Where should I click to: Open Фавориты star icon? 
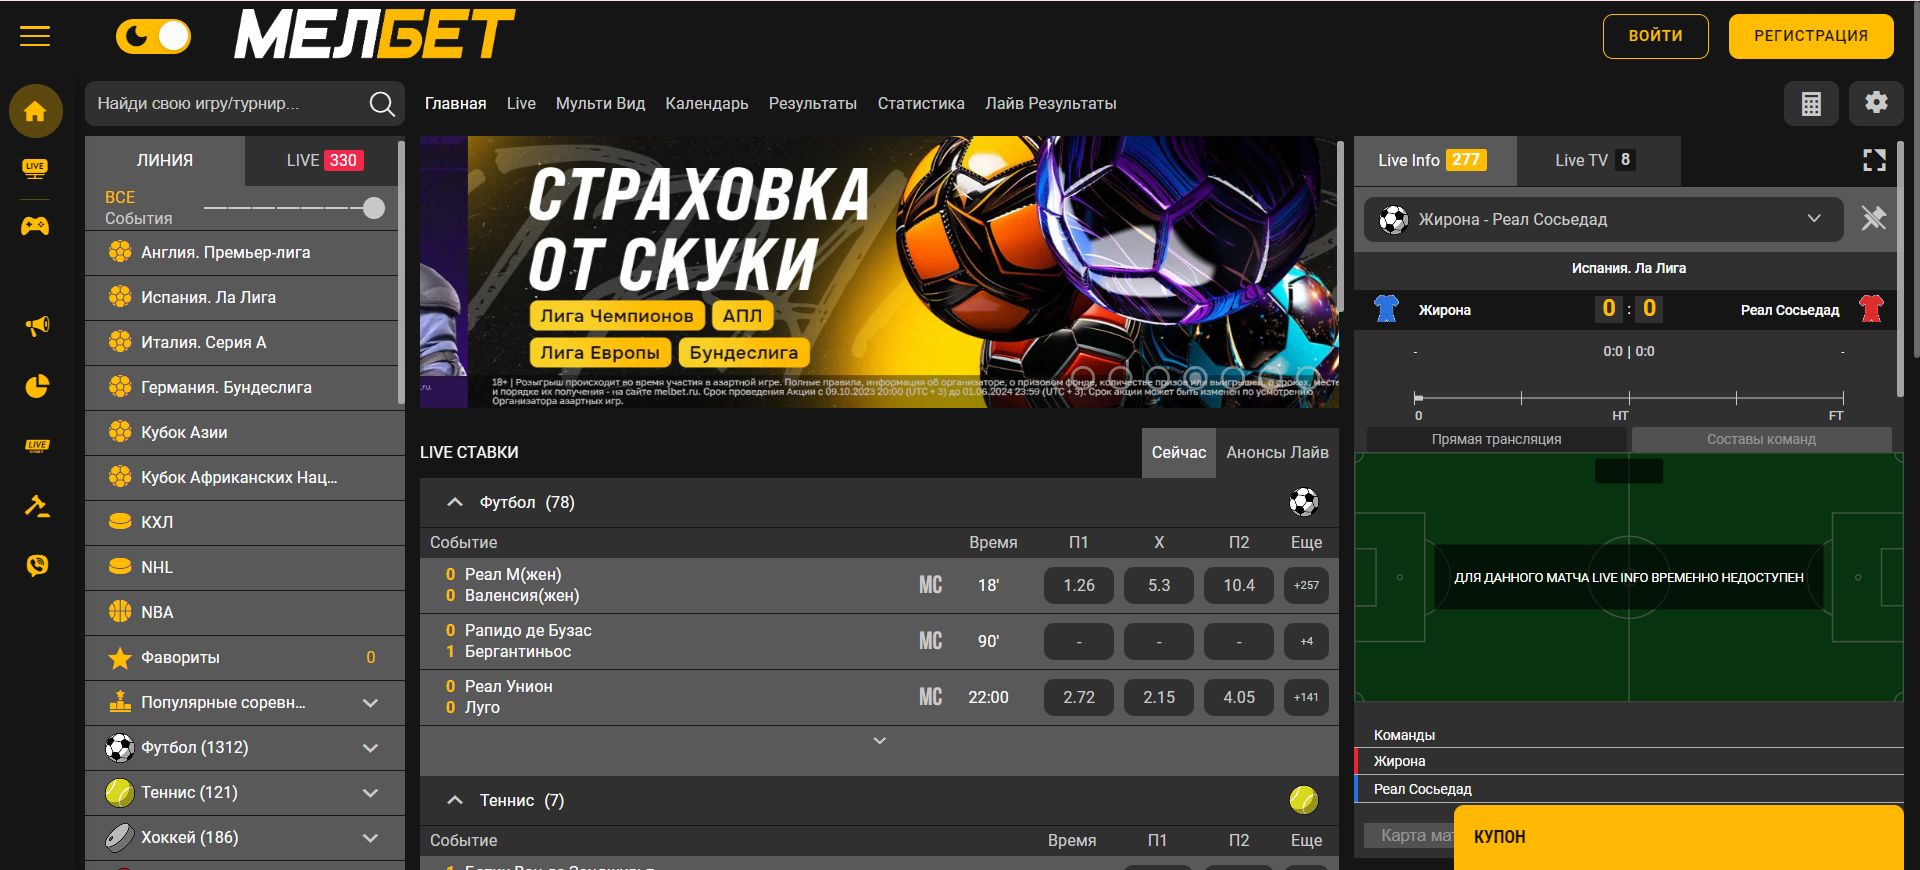click(x=120, y=658)
